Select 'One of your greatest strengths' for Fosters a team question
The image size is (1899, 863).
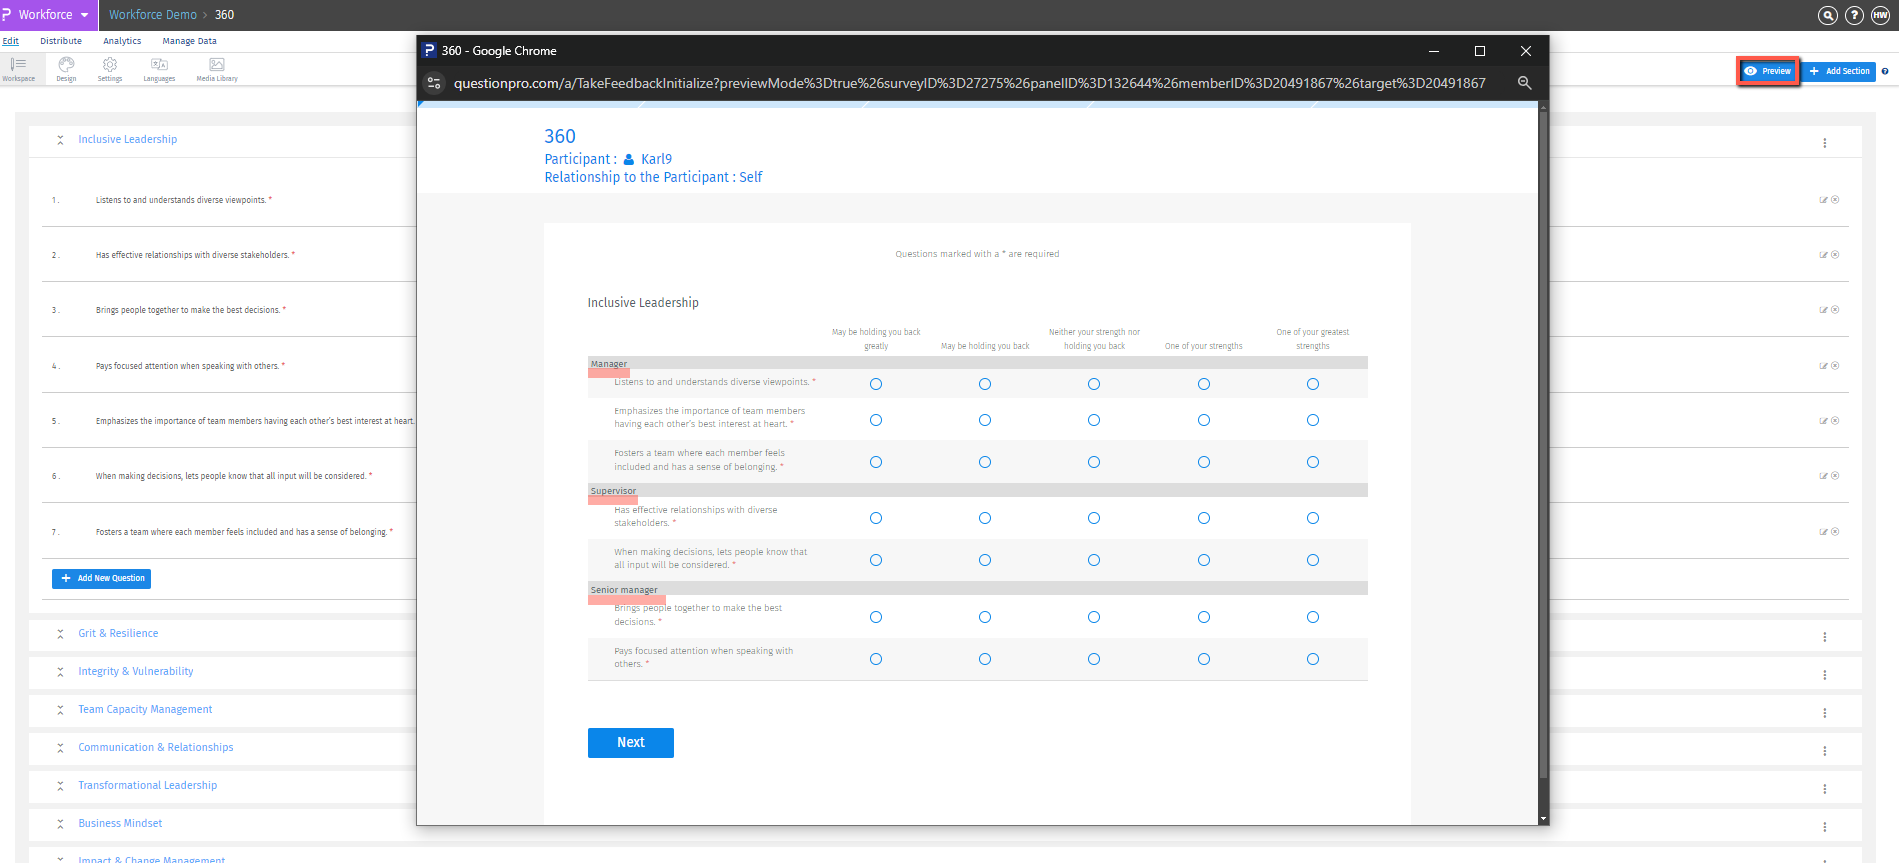tap(1313, 462)
